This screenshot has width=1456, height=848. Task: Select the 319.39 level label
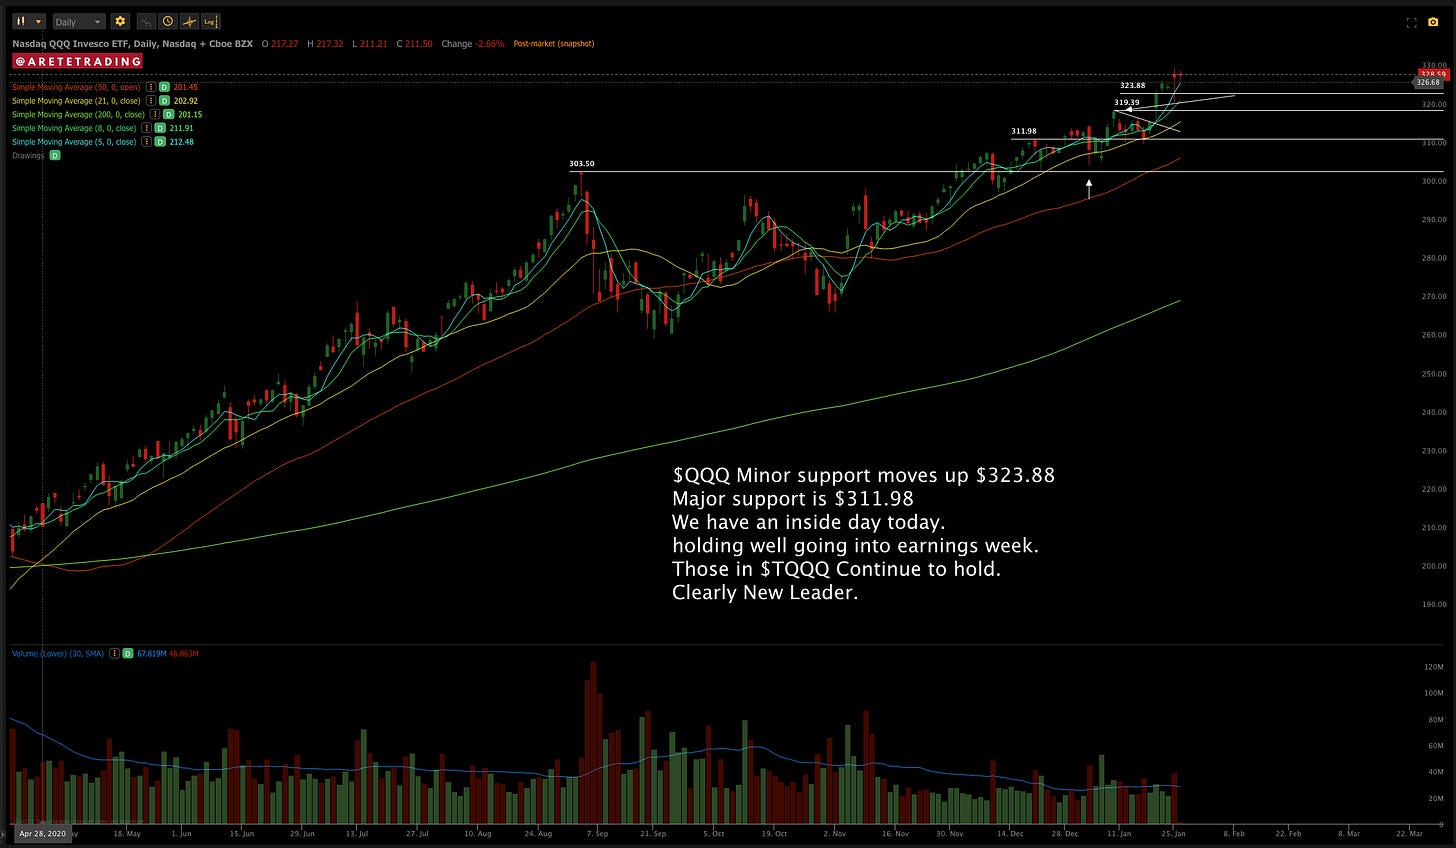tap(1127, 102)
